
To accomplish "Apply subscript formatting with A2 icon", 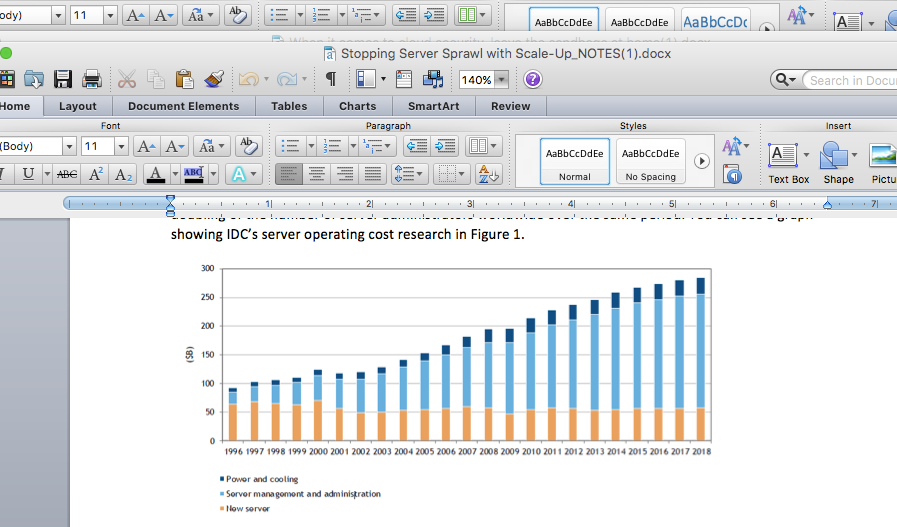I will point(124,174).
